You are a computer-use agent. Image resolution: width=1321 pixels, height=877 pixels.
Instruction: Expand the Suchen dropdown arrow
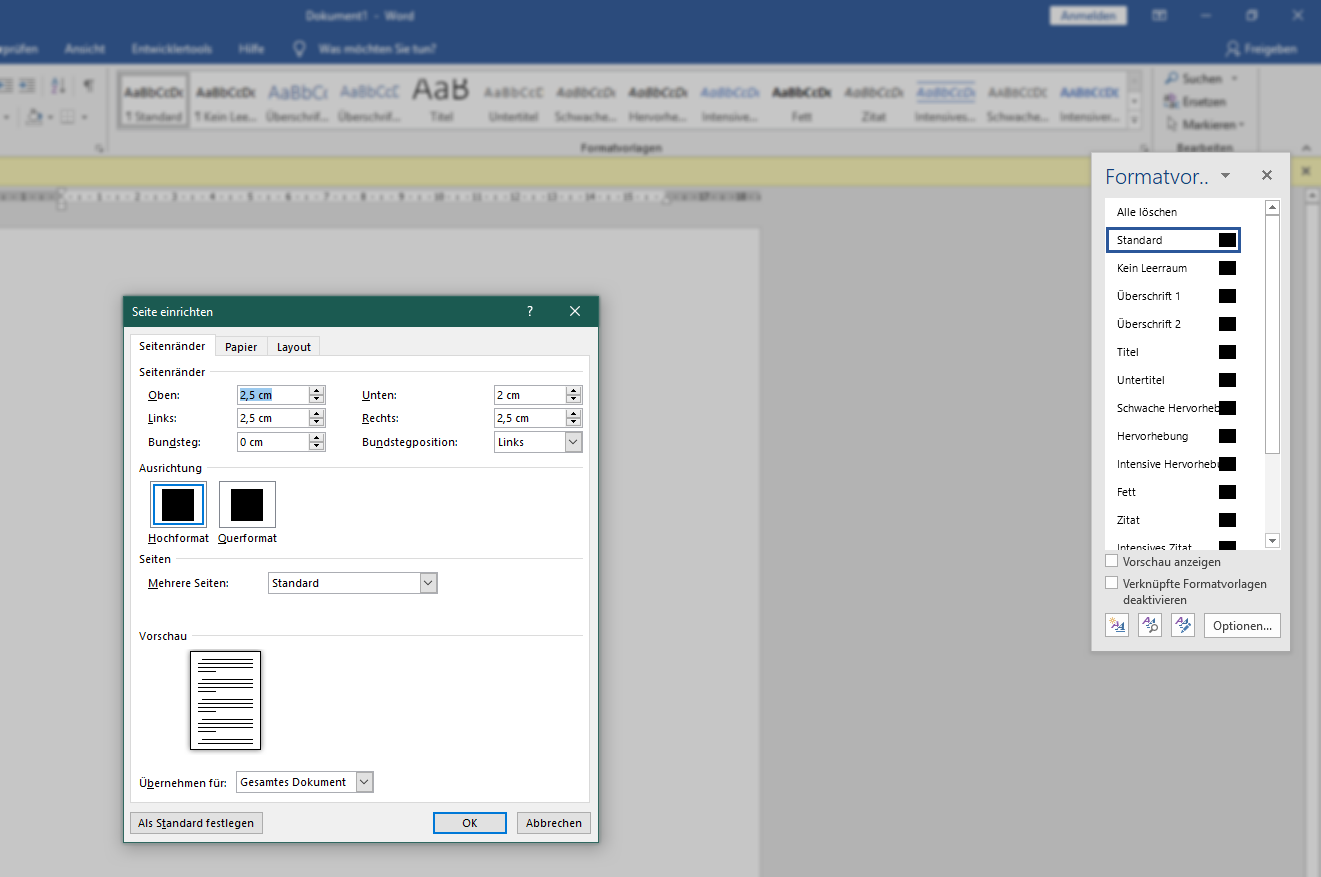[1234, 78]
